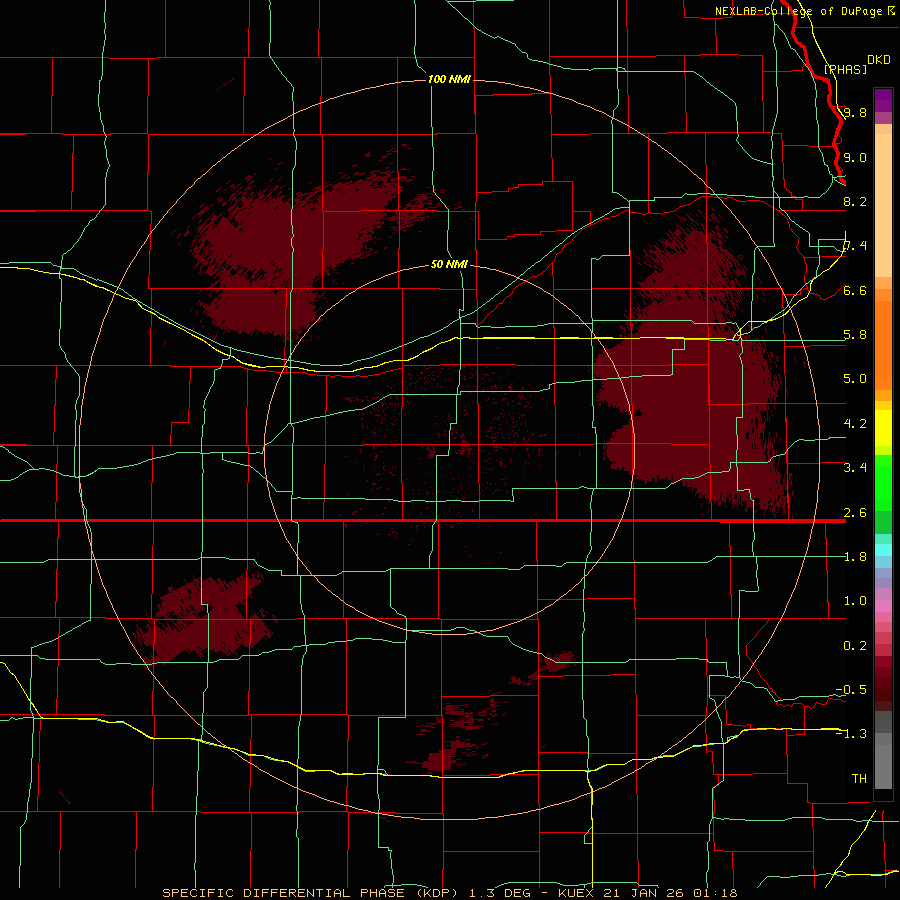The image size is (900, 900).
Task: Click the 01:18 timestamp in caption
Action: pyautogui.click(x=715, y=893)
